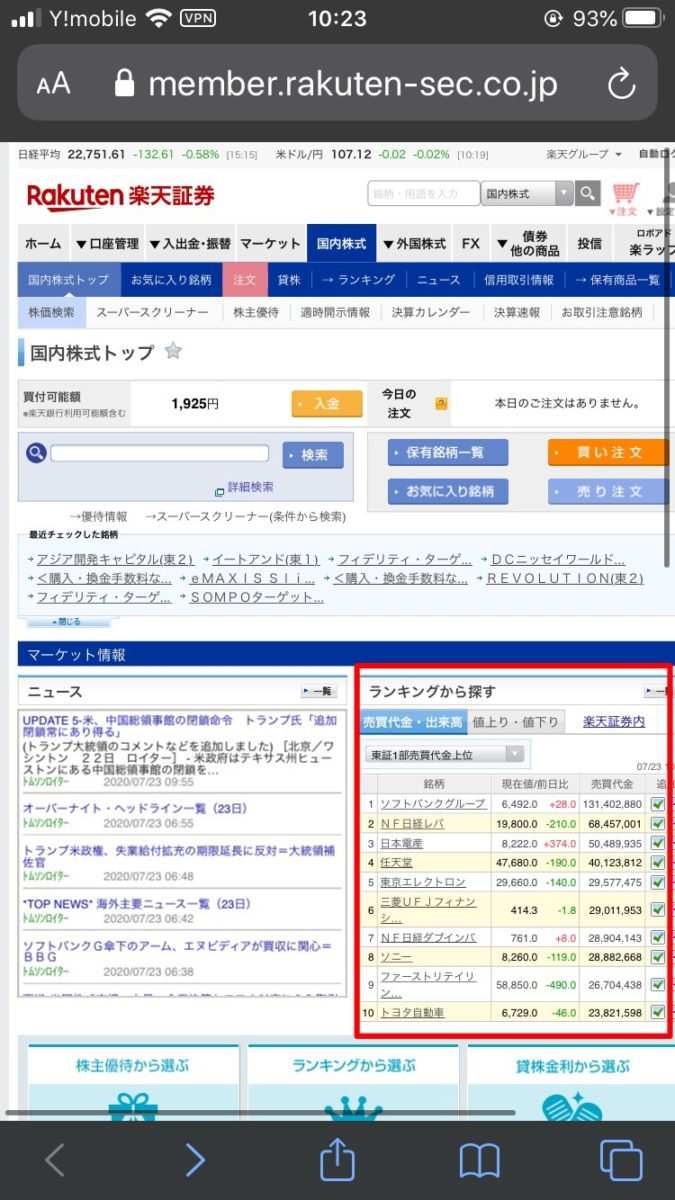
Task: Open the pink 注文 submenu item
Action: [245, 280]
